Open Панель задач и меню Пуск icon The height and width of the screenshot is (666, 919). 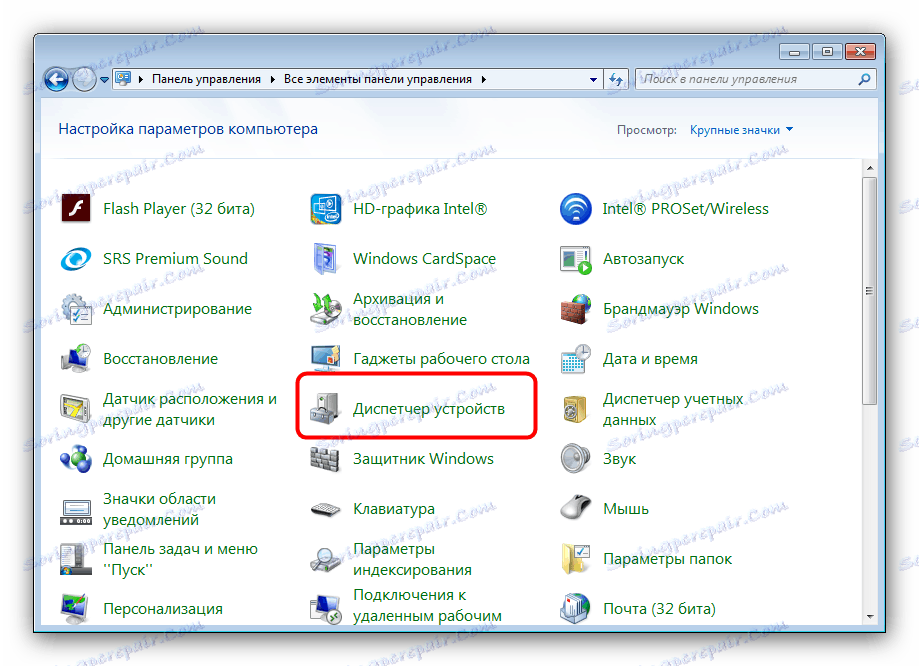(x=76, y=559)
